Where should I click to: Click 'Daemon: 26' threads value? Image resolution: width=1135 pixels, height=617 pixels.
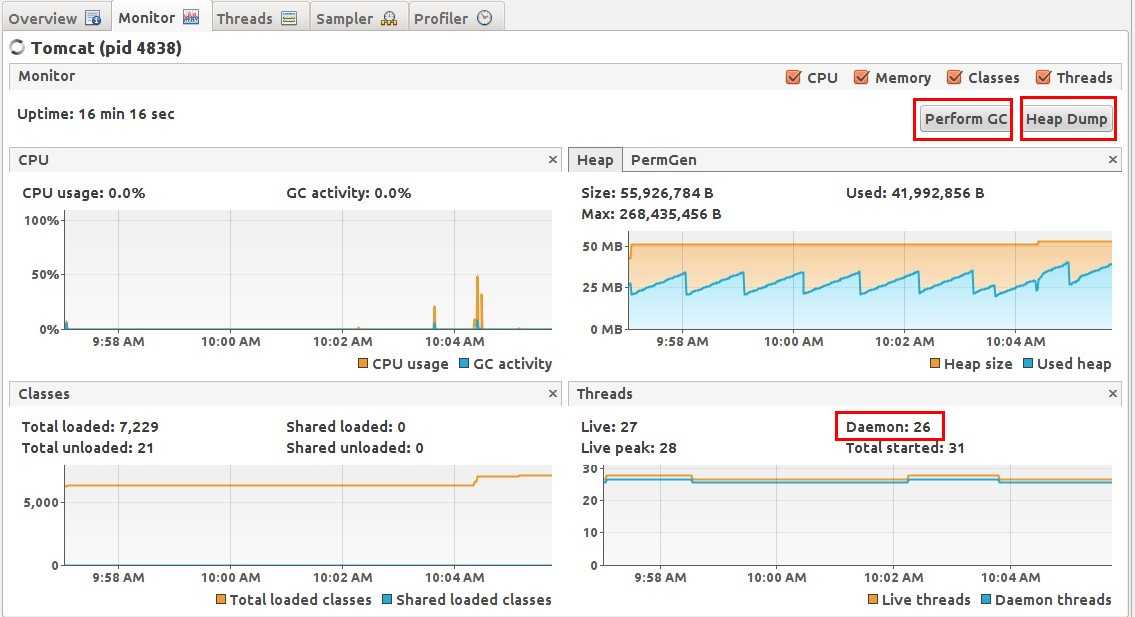click(888, 427)
